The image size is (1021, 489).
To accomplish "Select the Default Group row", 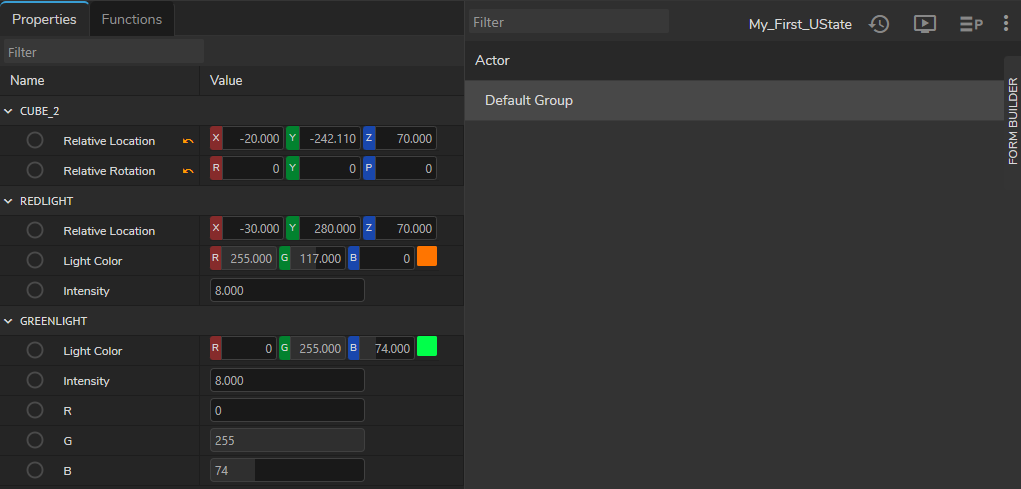I will (733, 101).
